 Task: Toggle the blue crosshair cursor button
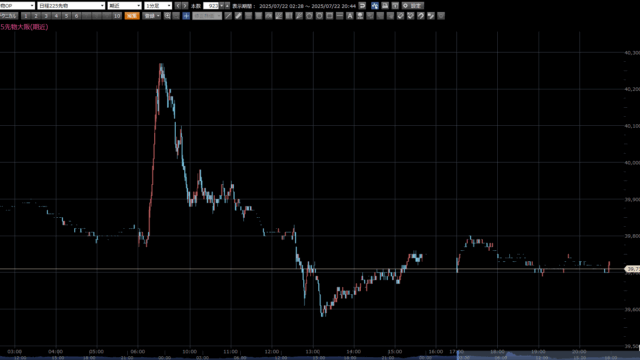pyautogui.click(x=186, y=16)
